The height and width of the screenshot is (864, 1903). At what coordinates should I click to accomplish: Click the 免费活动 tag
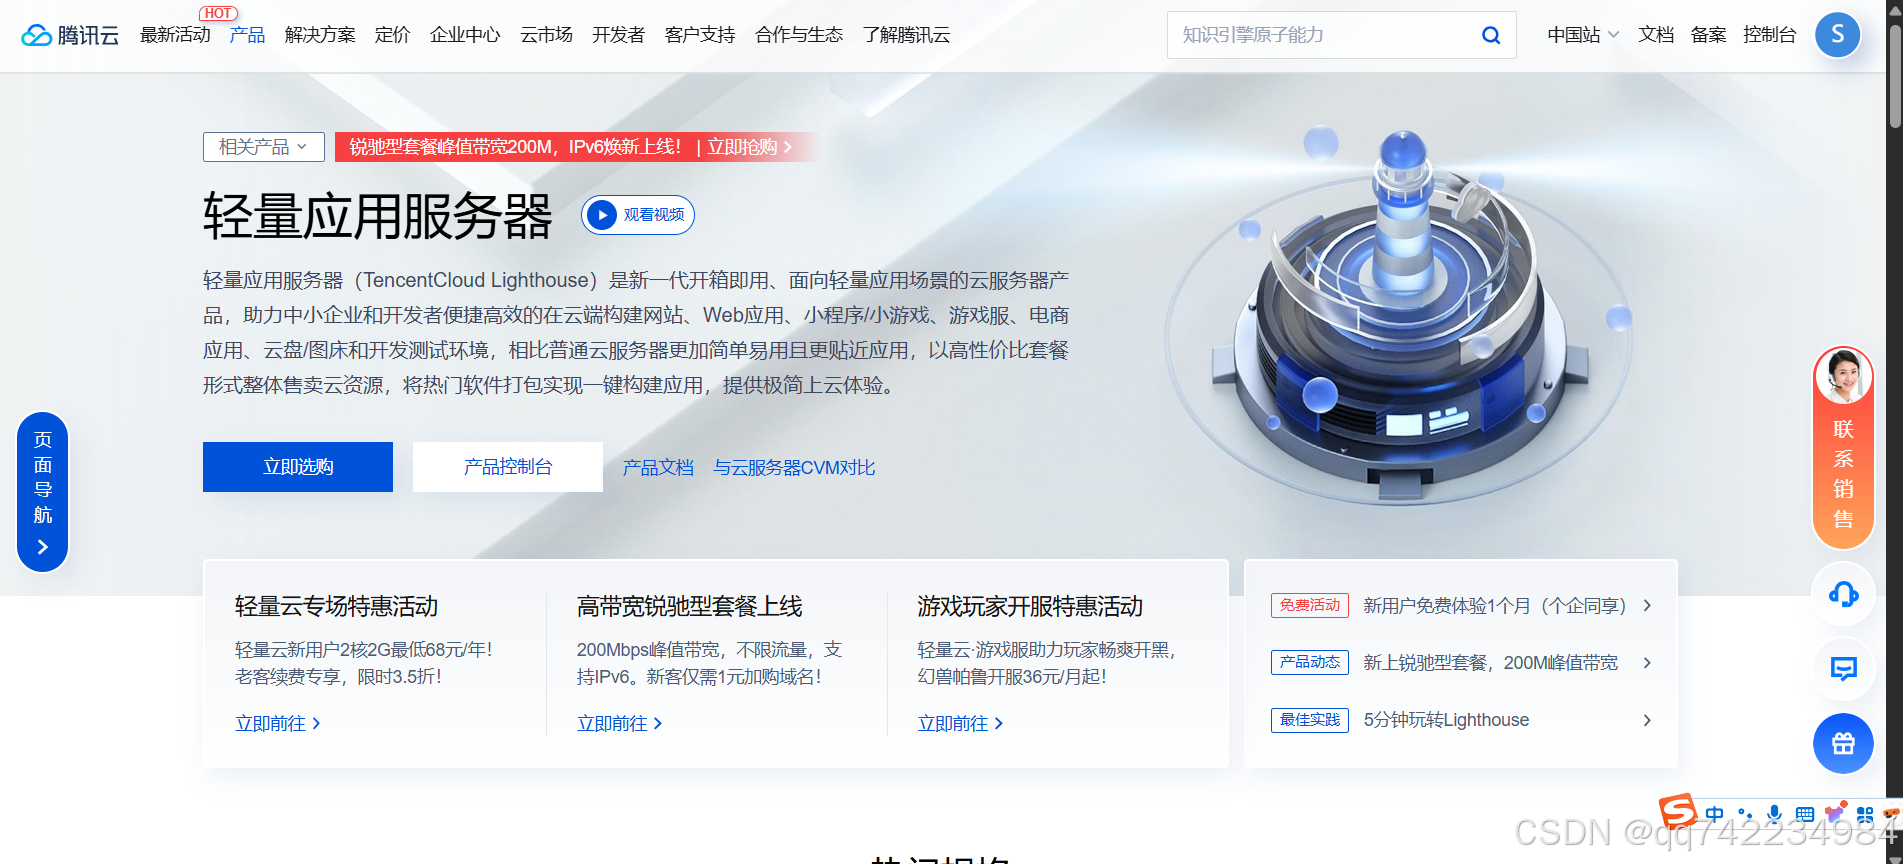coord(1310,606)
